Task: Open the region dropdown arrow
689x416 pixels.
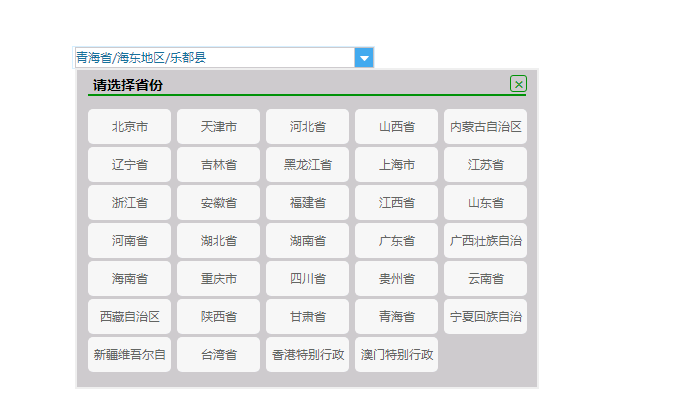Action: [364, 58]
